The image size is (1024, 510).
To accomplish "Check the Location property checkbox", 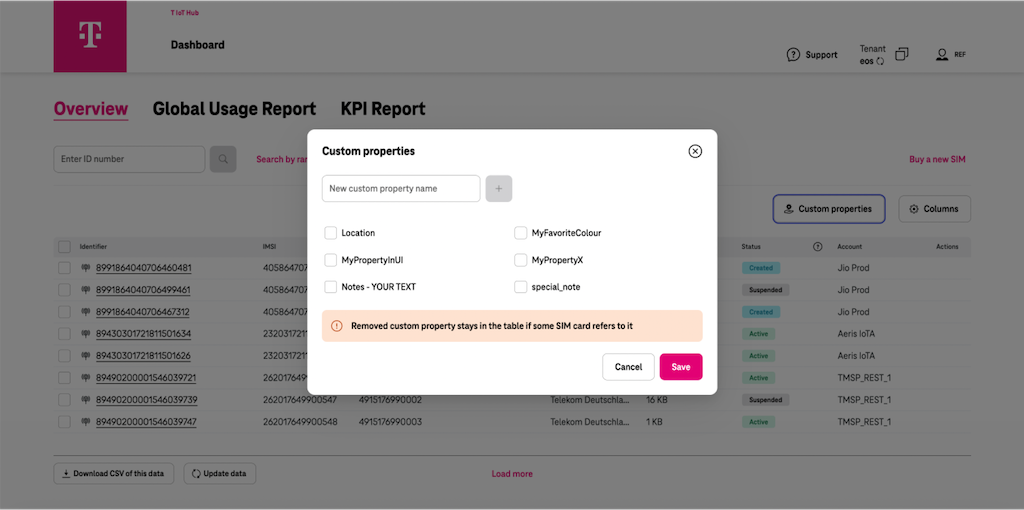I will point(331,233).
